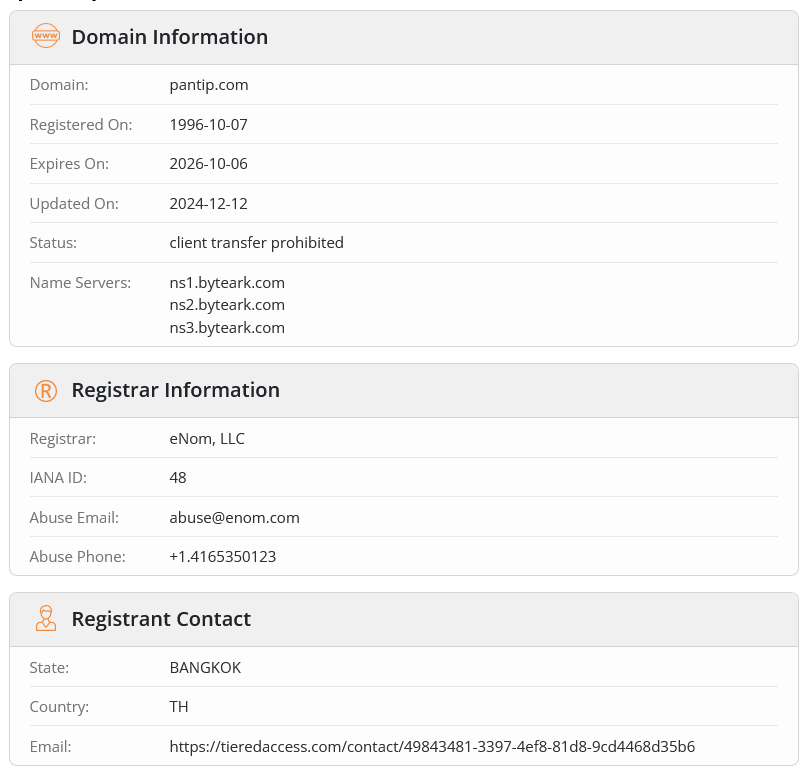Image resolution: width=807 pixels, height=767 pixels.
Task: Click the abuse@enom.com email address
Action: (234, 517)
